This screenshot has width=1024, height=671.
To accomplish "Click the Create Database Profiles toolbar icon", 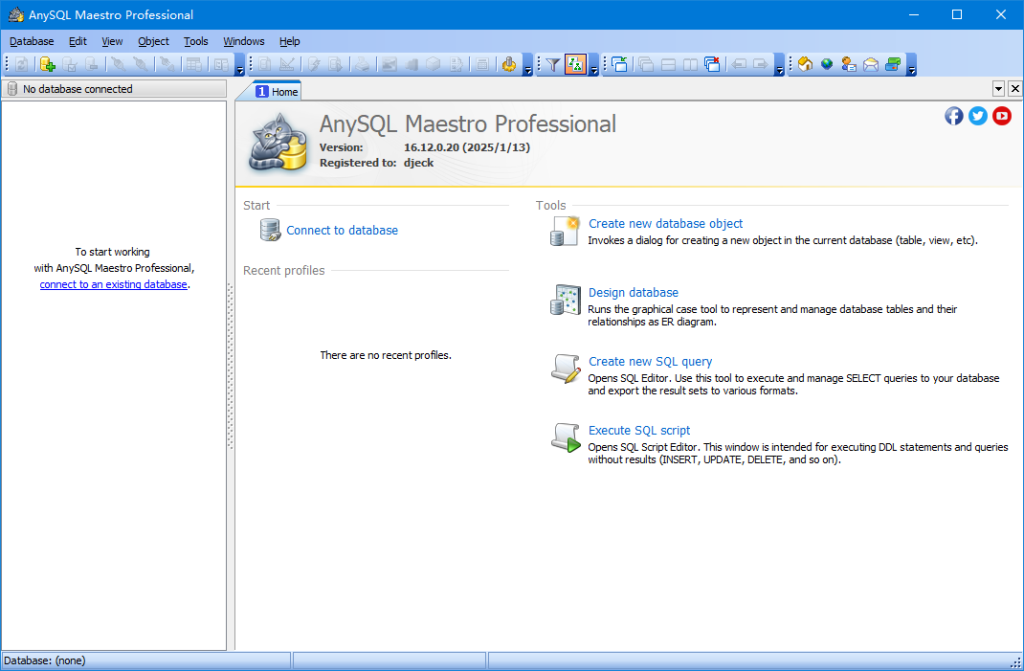I will click(x=47, y=65).
